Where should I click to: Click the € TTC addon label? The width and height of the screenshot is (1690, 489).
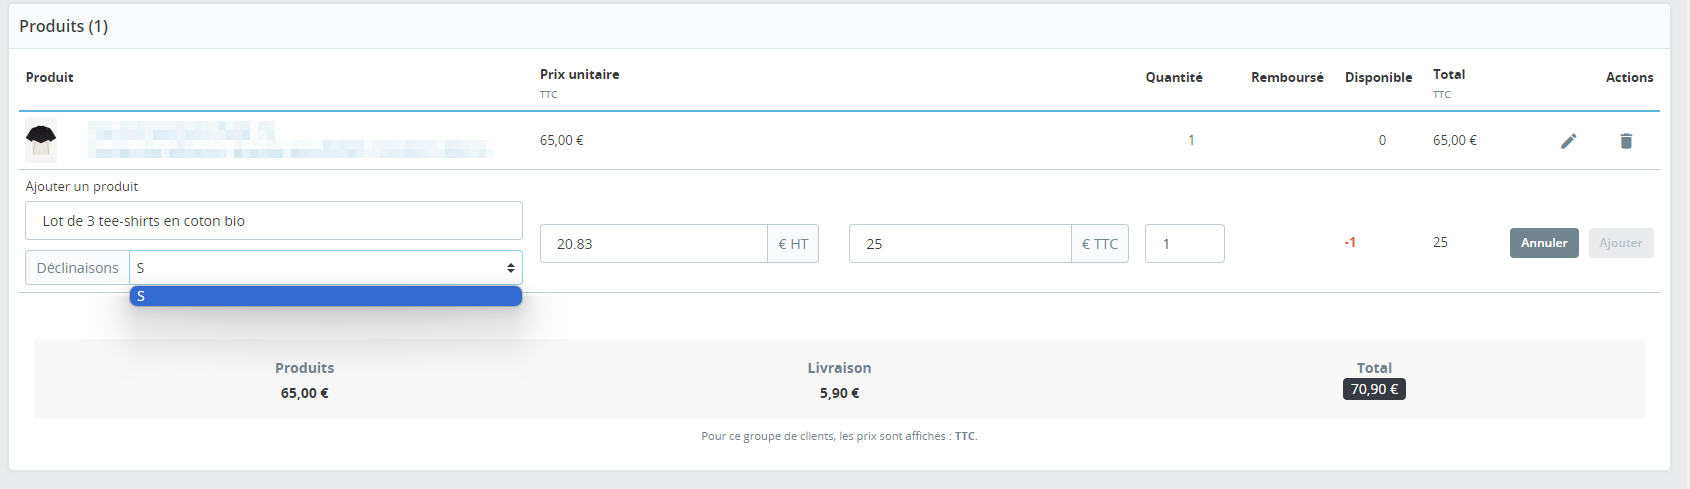(x=1100, y=244)
